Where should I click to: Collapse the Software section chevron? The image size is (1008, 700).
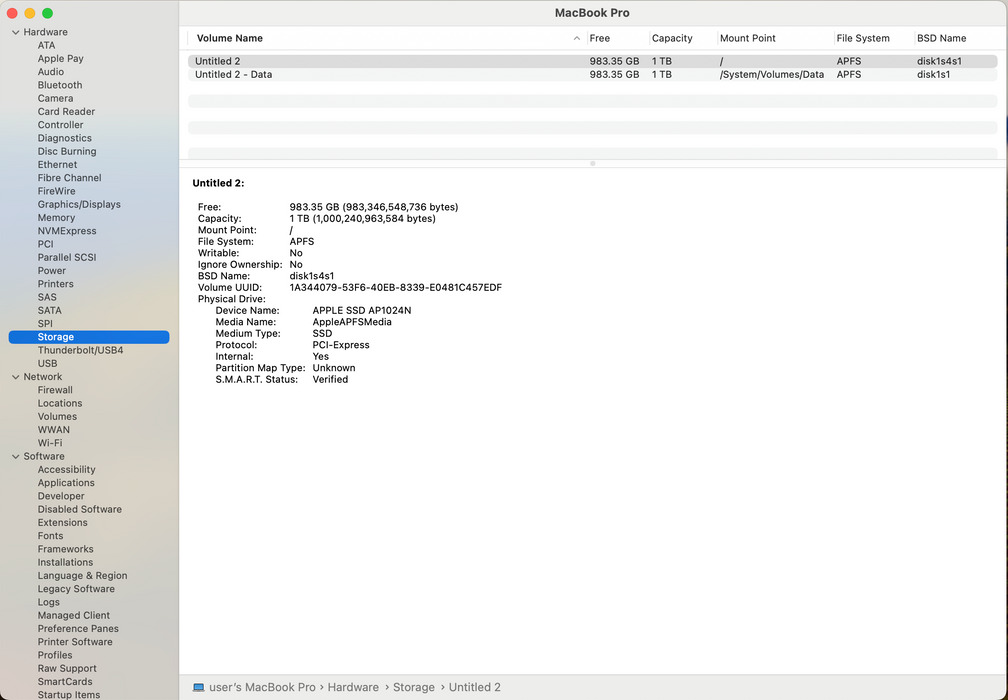coord(15,456)
